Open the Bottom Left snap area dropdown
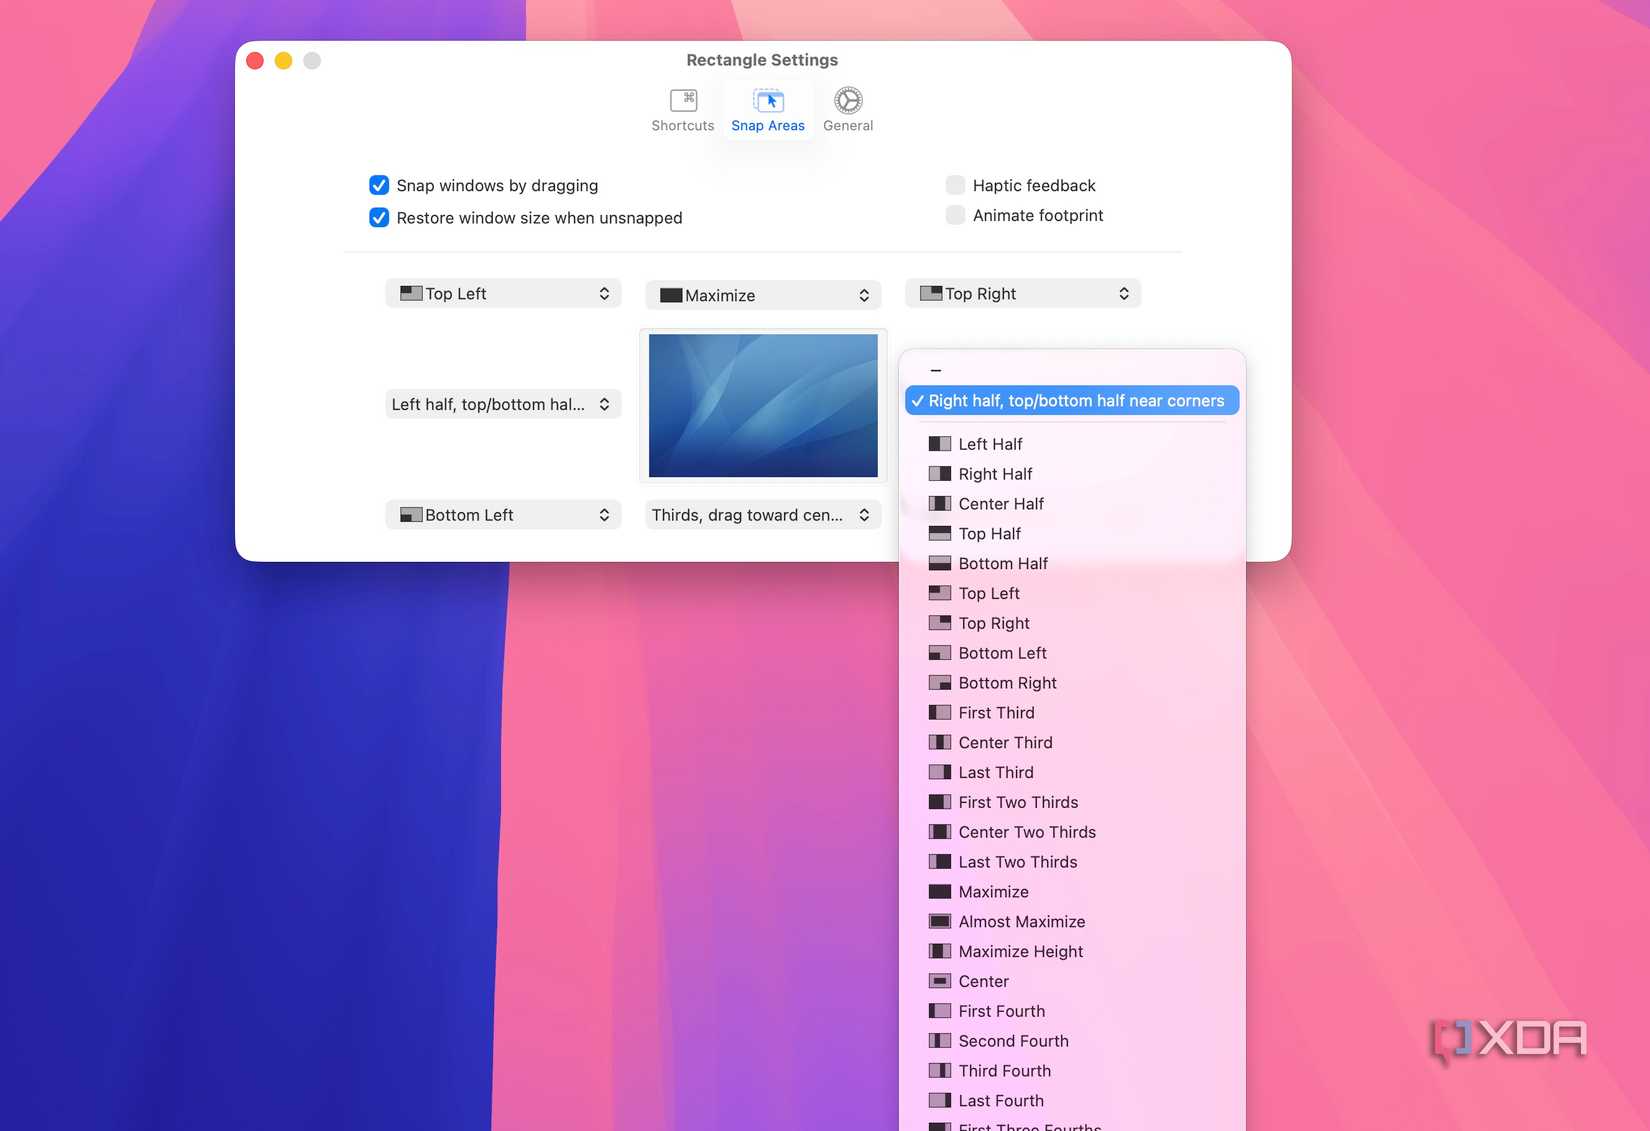 point(503,514)
